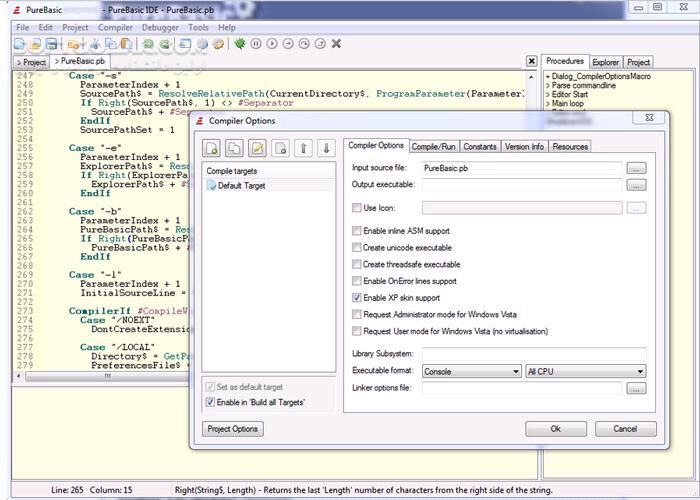This screenshot has height=500, width=700.
Task: Start the debugger with the bug icon
Action: (x=239, y=44)
